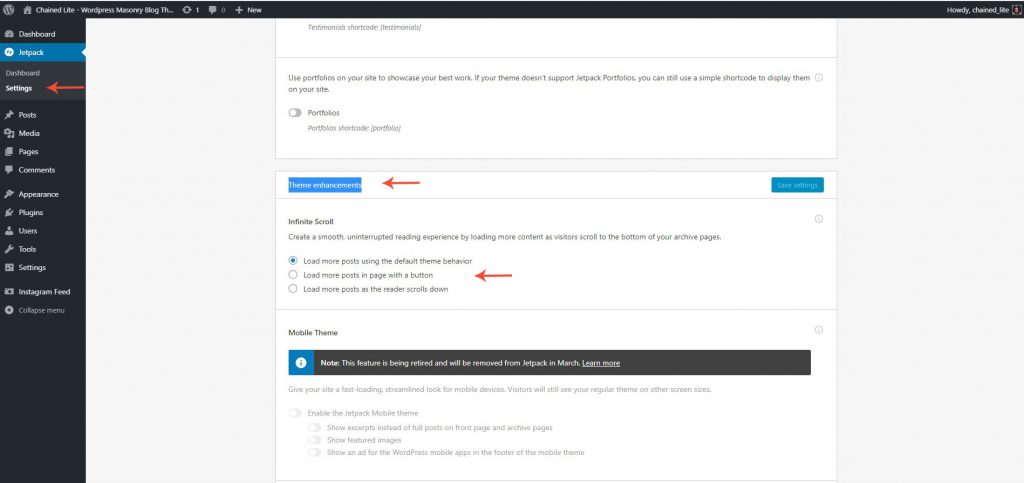
Task: Open the updates counter icon
Action: 190,9
